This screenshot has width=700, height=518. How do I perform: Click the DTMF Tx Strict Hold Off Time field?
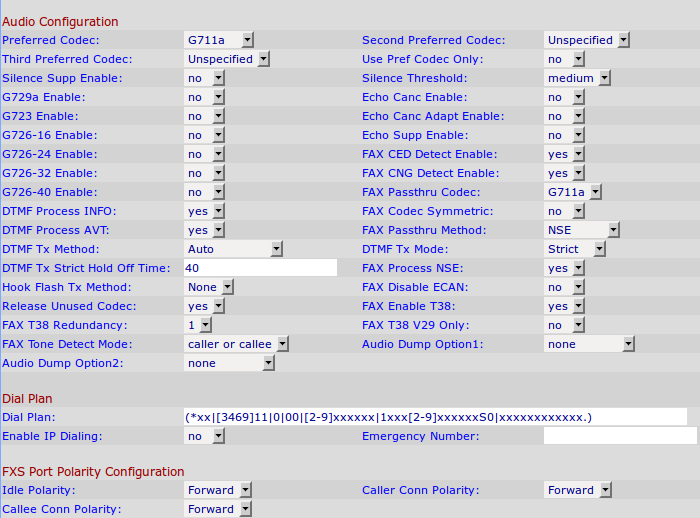[260, 268]
